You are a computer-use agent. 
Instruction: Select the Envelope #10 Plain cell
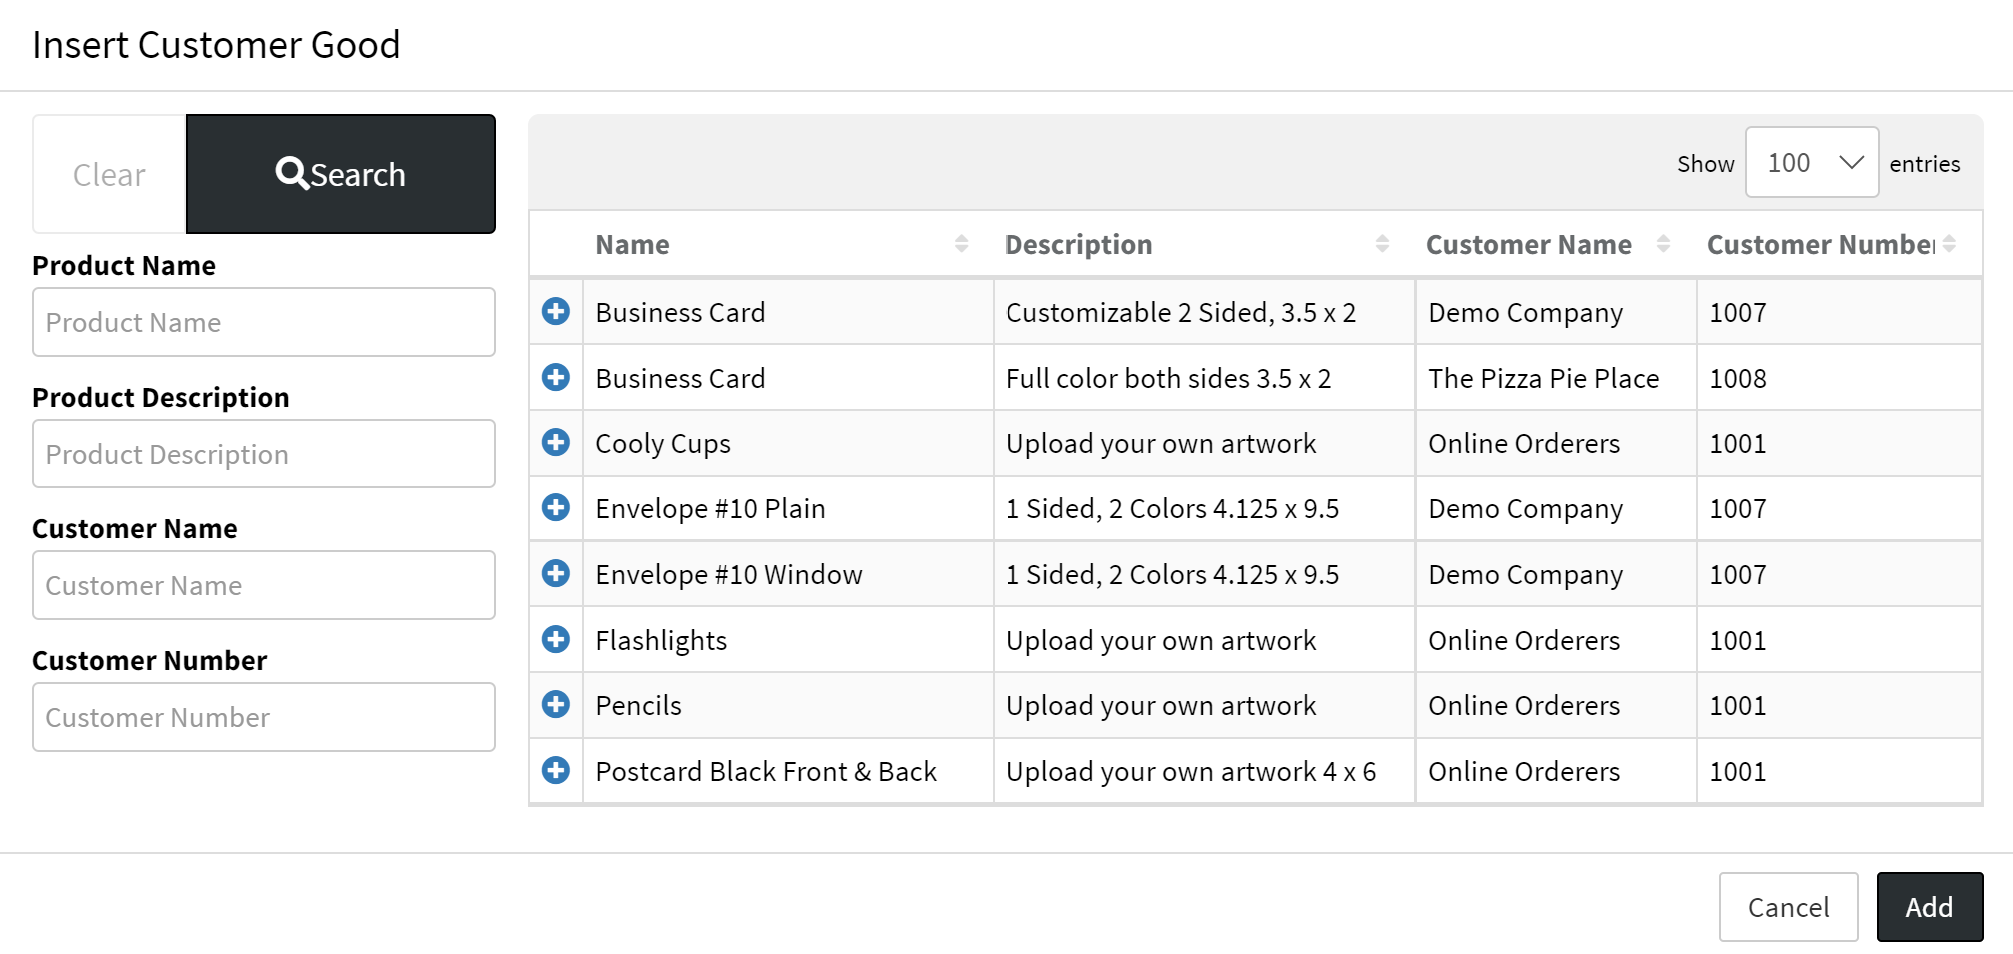point(788,508)
